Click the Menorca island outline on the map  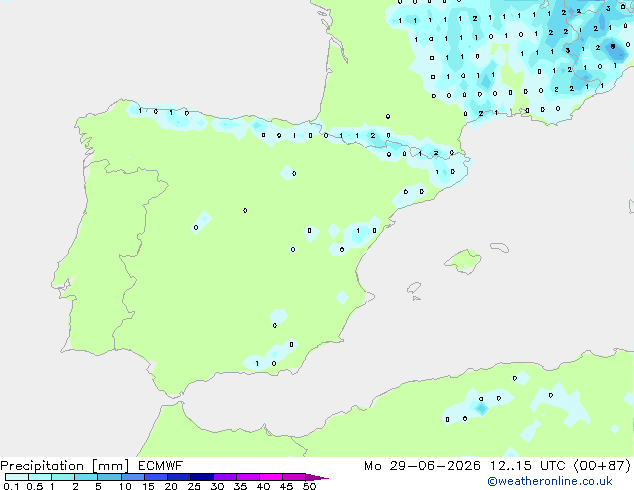click(x=500, y=247)
